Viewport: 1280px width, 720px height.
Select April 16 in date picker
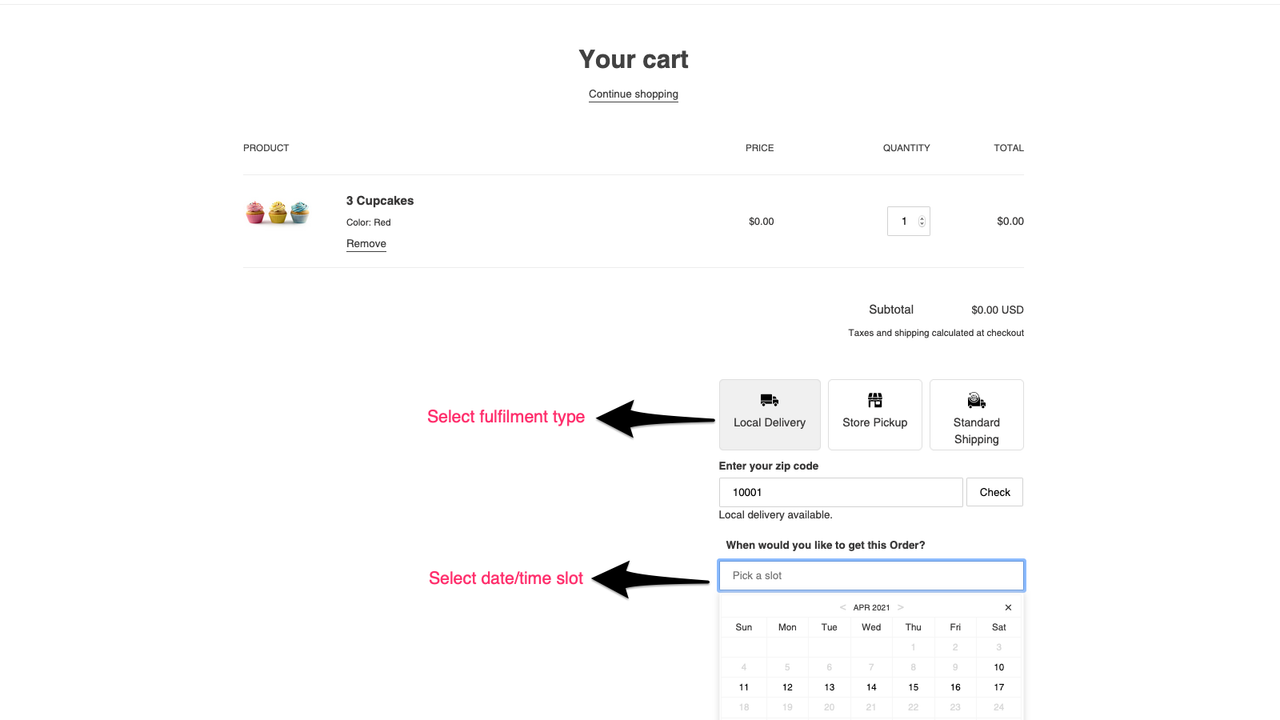coord(955,687)
